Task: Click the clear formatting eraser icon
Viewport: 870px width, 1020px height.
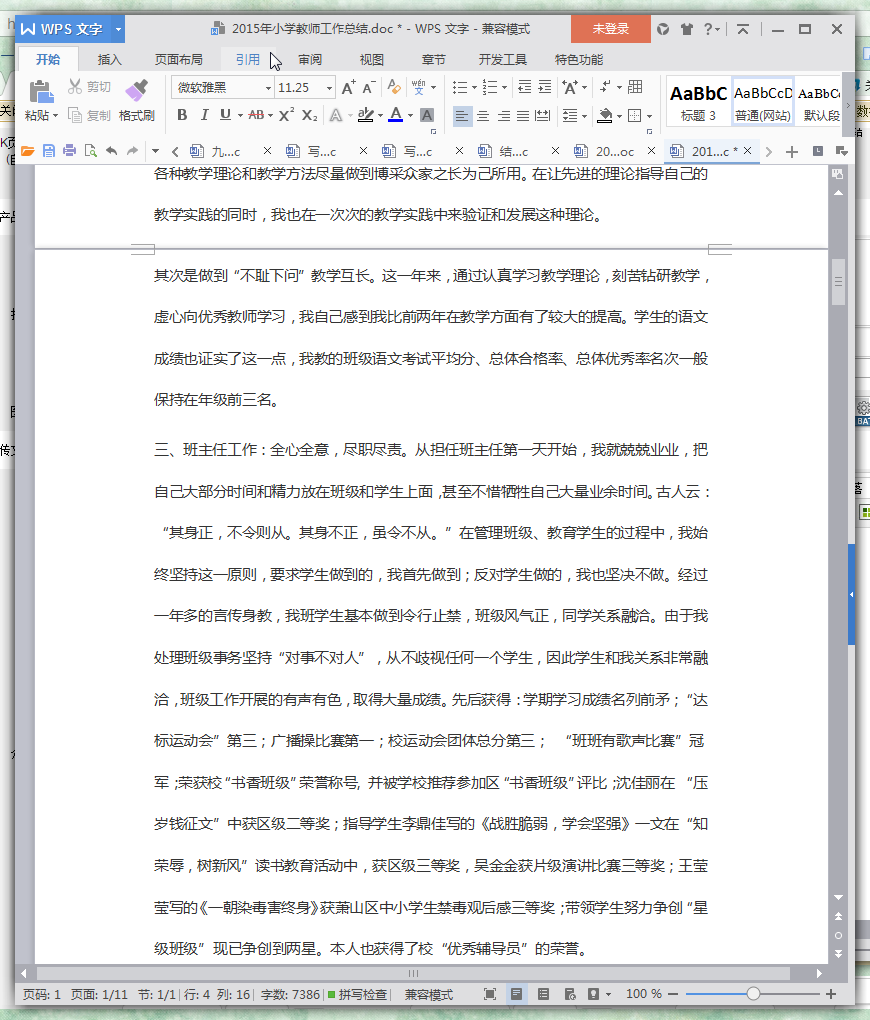Action: (394, 87)
